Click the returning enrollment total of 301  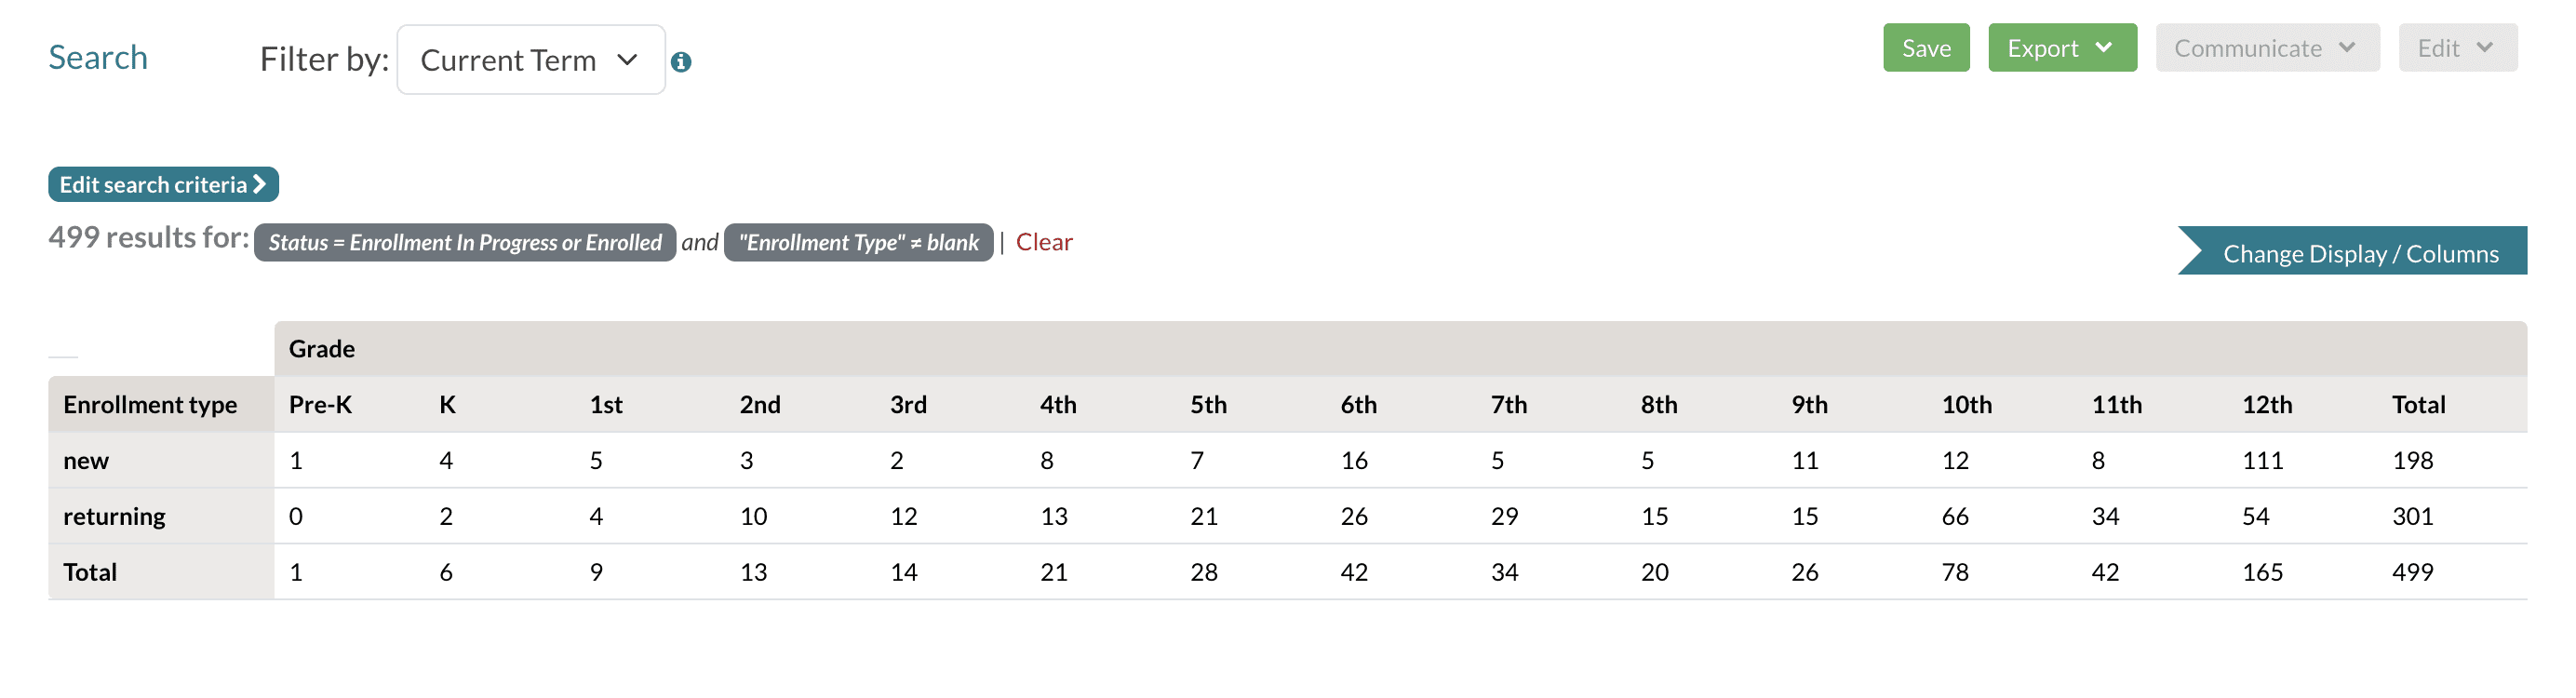2412,516
